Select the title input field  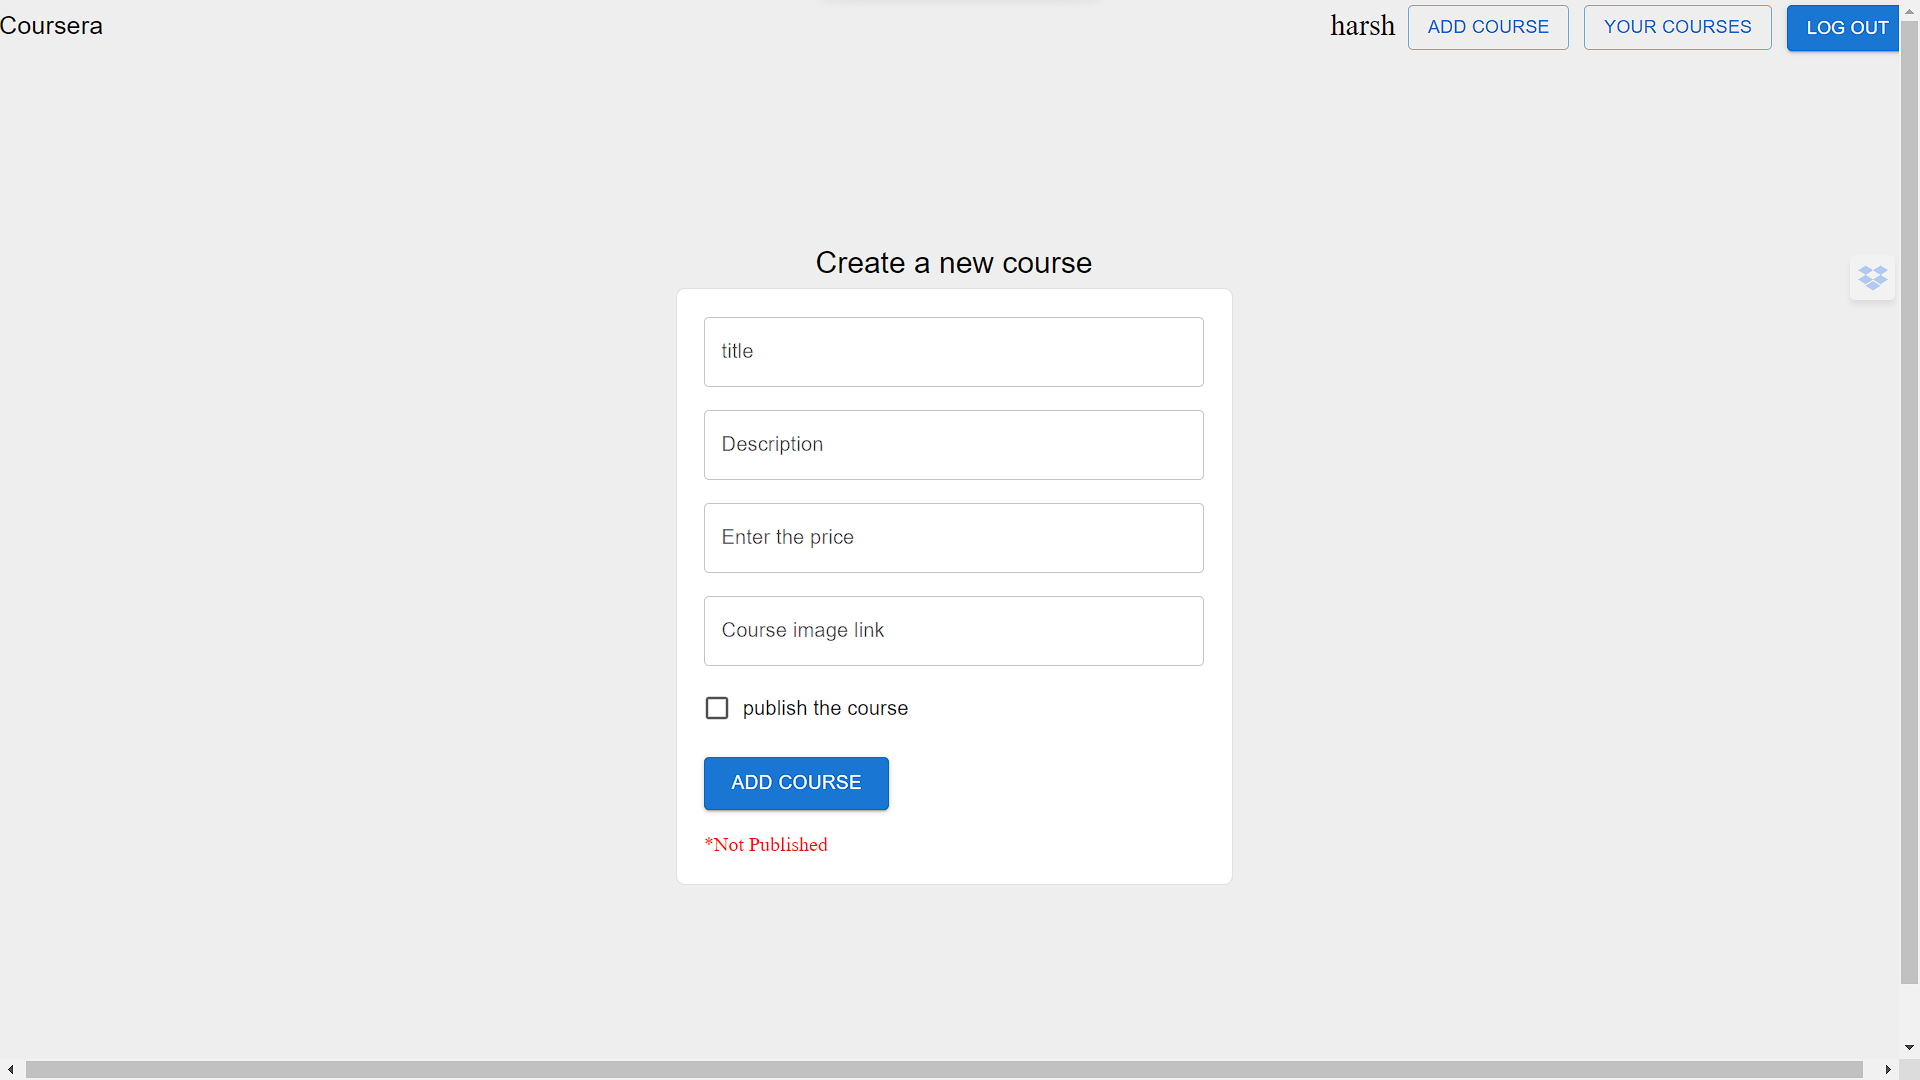953,351
